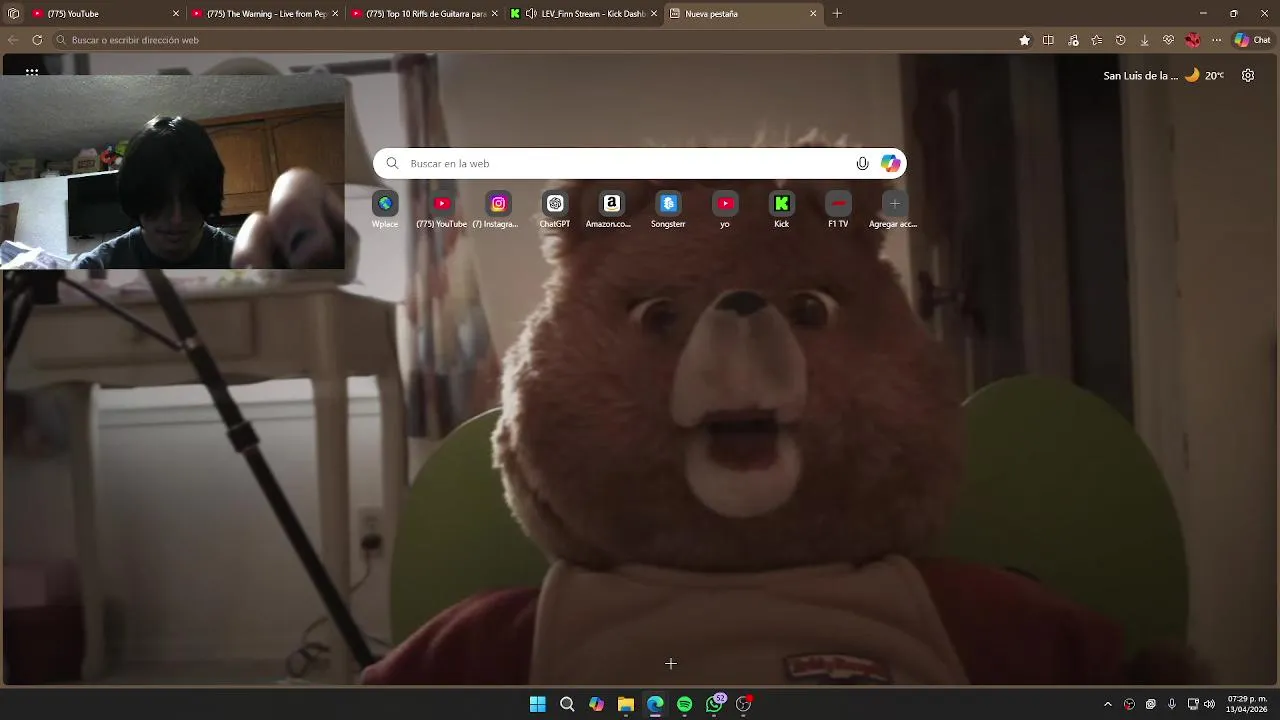Open the Favorites list icon
The image size is (1280, 720).
coord(1097,40)
